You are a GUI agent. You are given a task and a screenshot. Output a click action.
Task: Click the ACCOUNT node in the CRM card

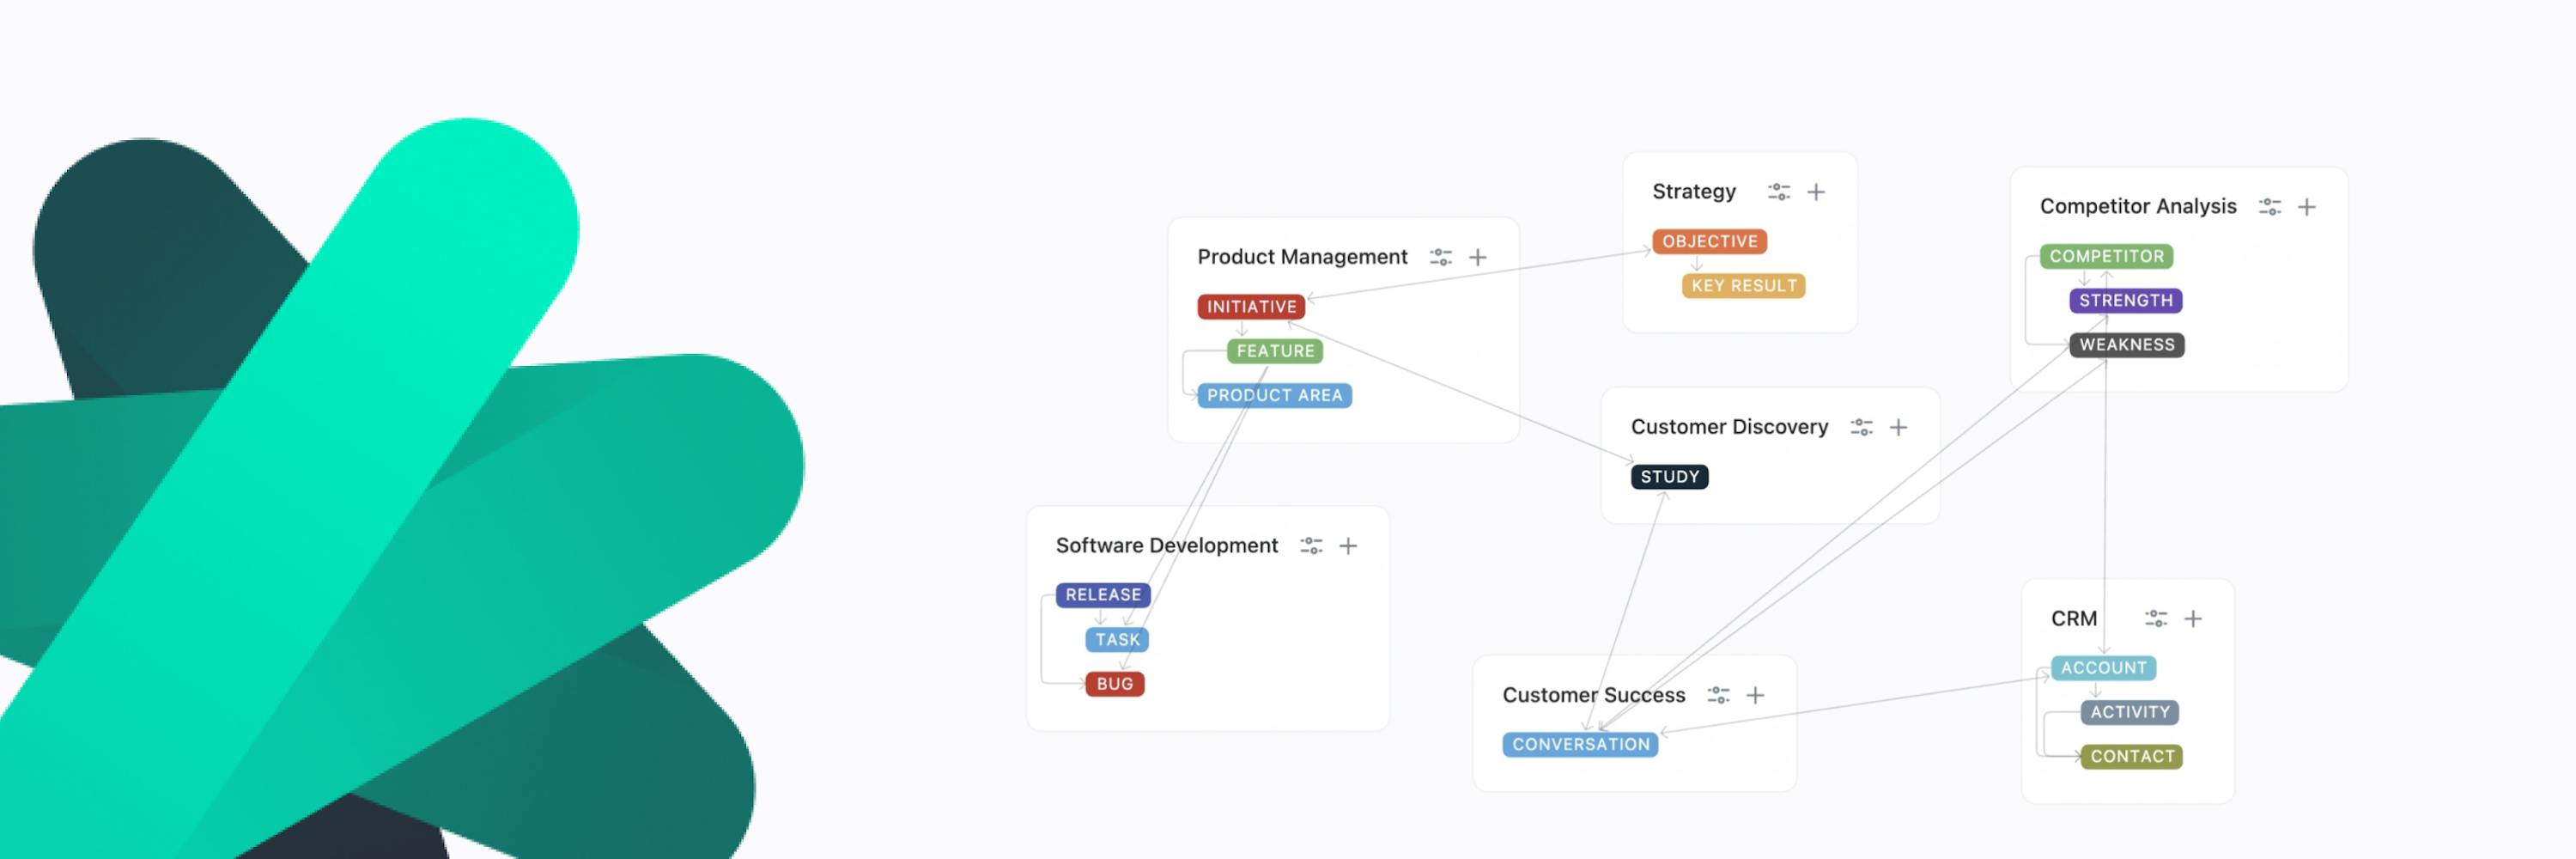(x=2103, y=667)
